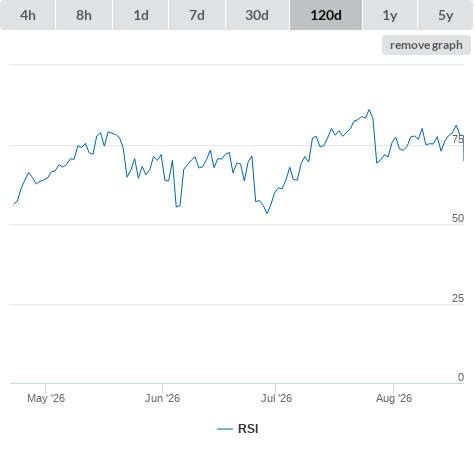Screen dimensions: 474x455
Task: Select the 4h time range tab
Action: point(28,15)
